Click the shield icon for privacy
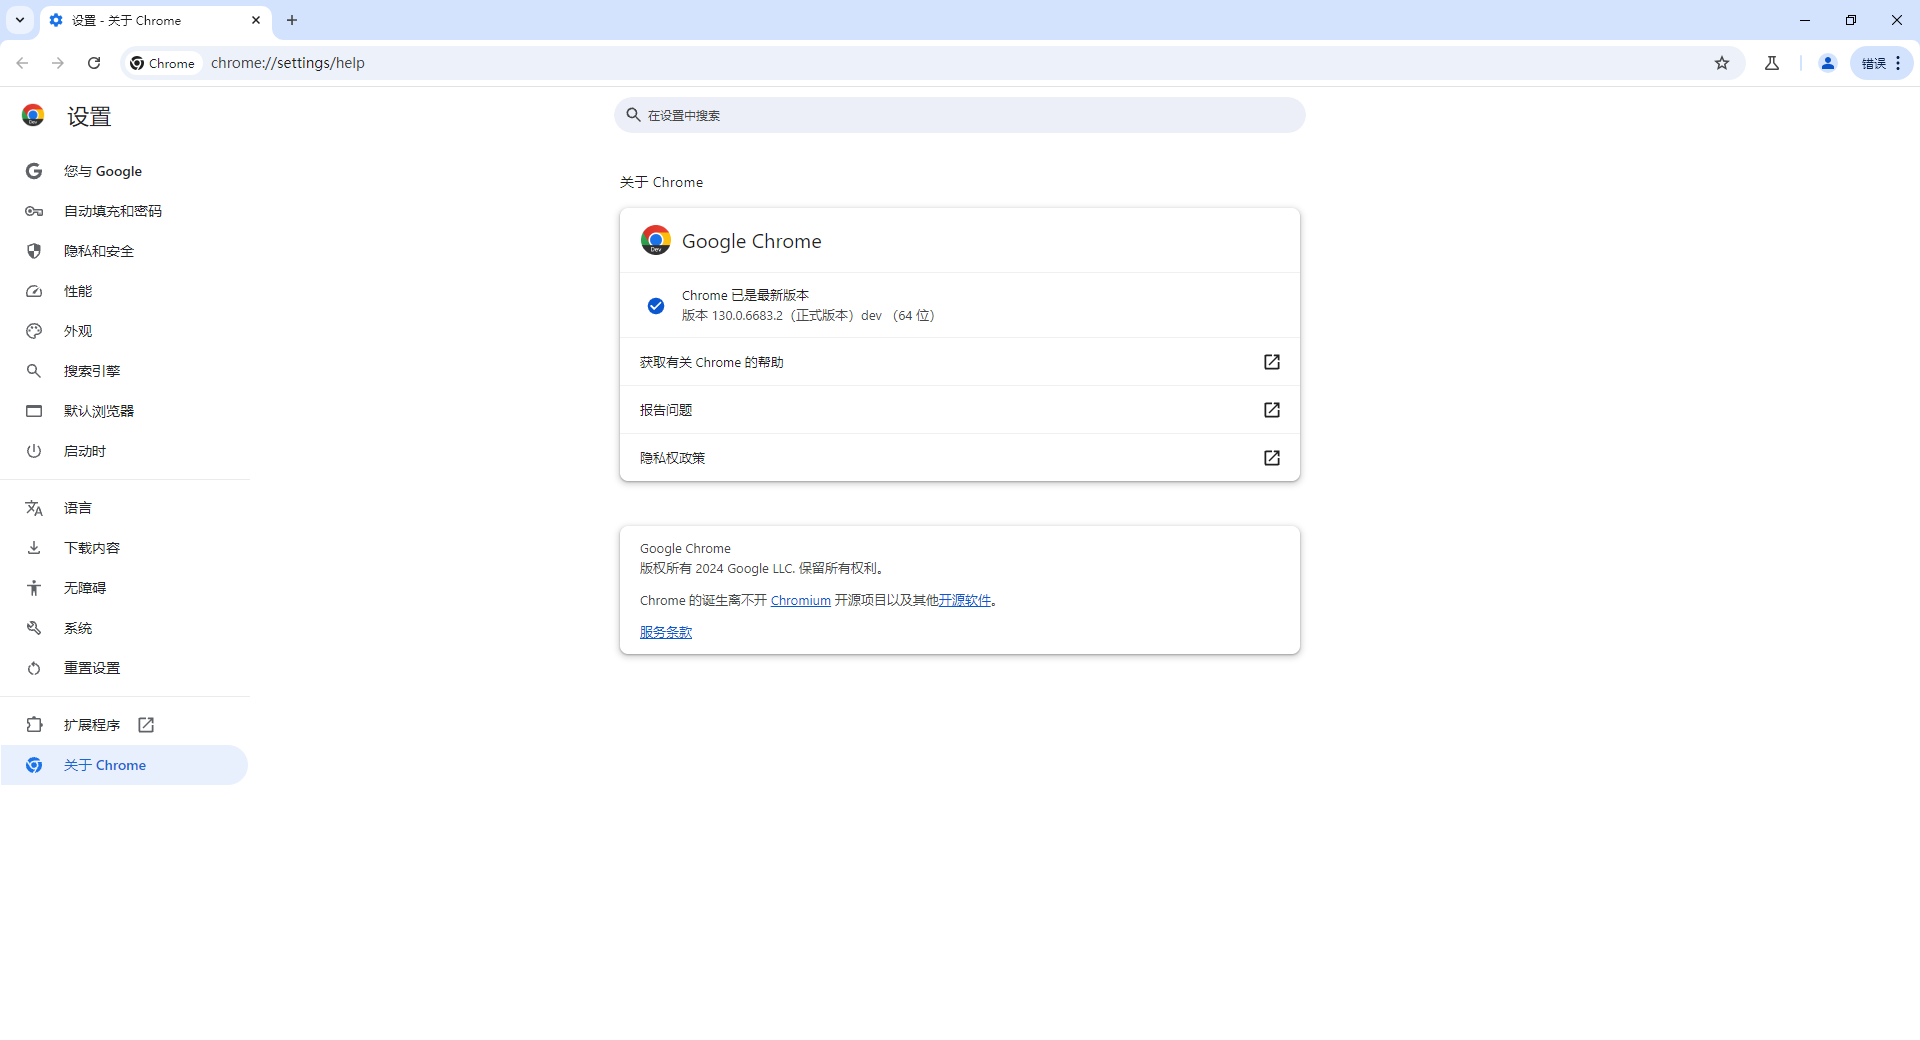This screenshot has height=1040, width=1920. pyautogui.click(x=34, y=251)
